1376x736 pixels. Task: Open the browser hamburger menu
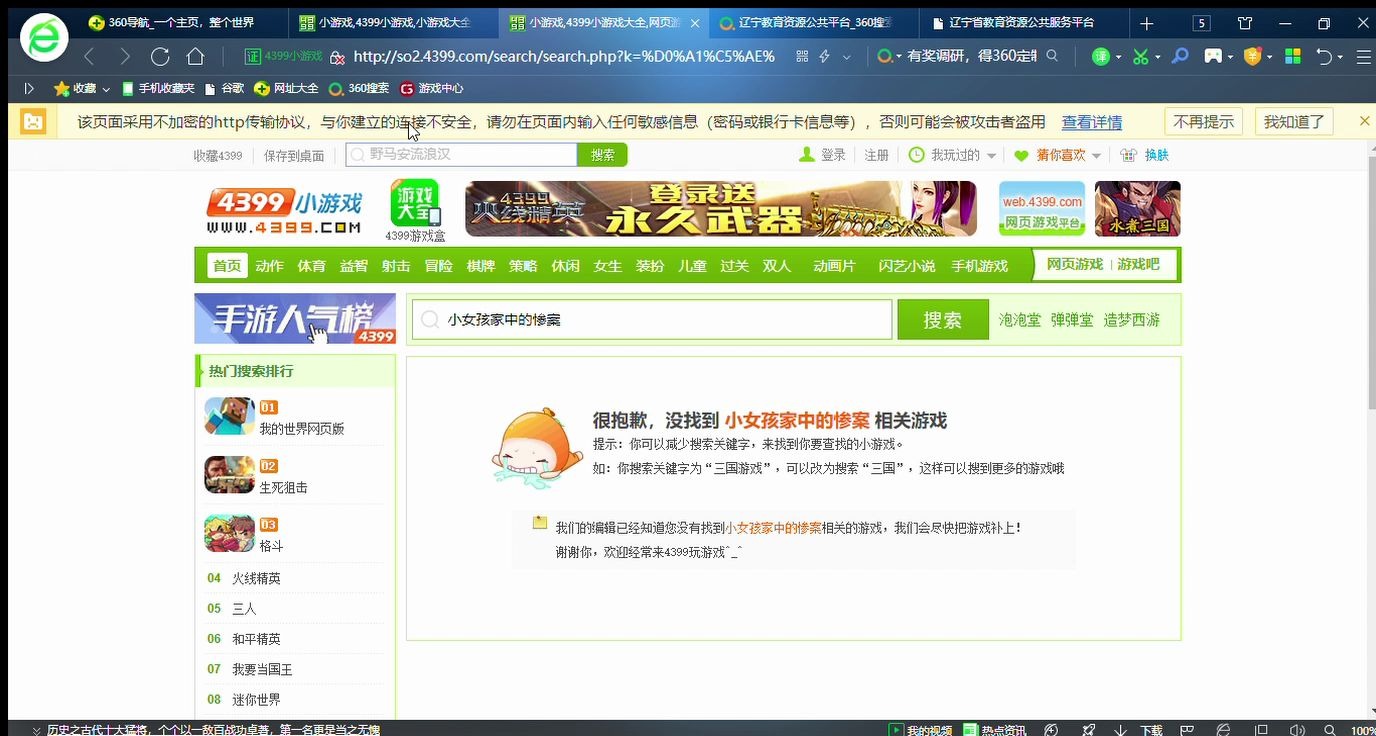coord(1362,57)
